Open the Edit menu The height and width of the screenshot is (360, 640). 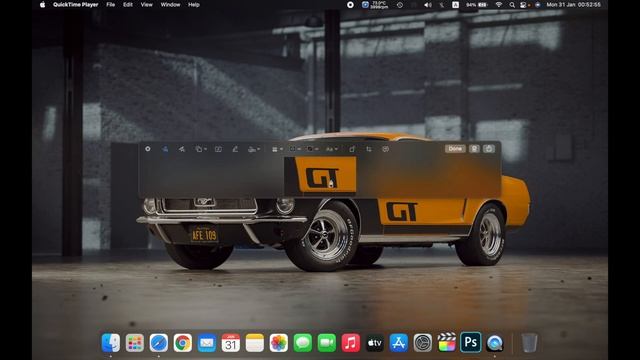coord(128,5)
